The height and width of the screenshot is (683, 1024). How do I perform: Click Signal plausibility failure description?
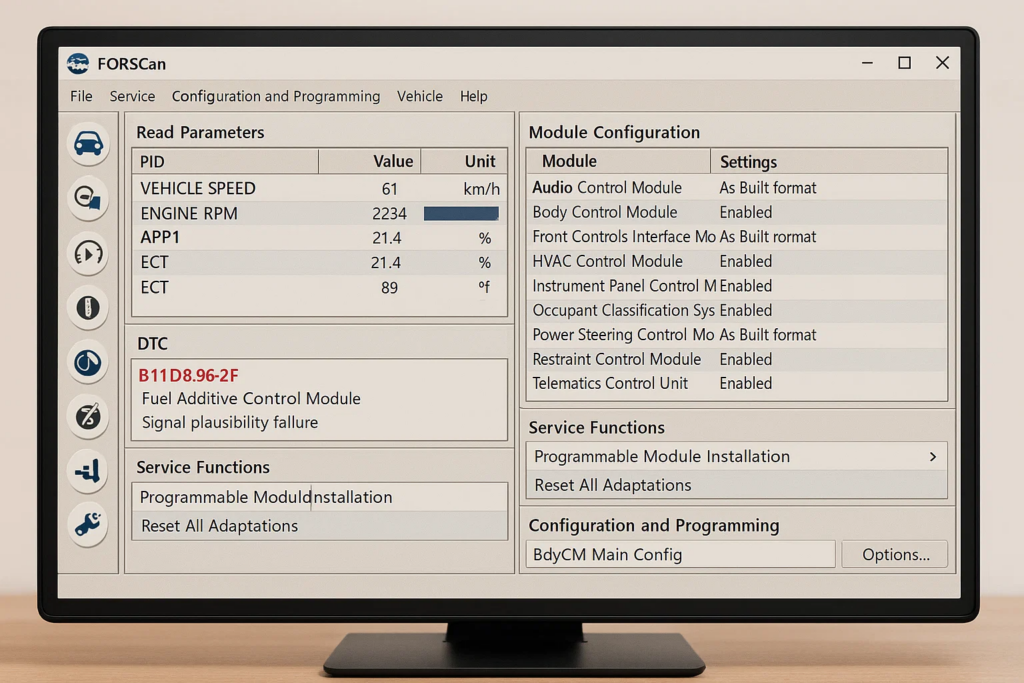click(230, 422)
